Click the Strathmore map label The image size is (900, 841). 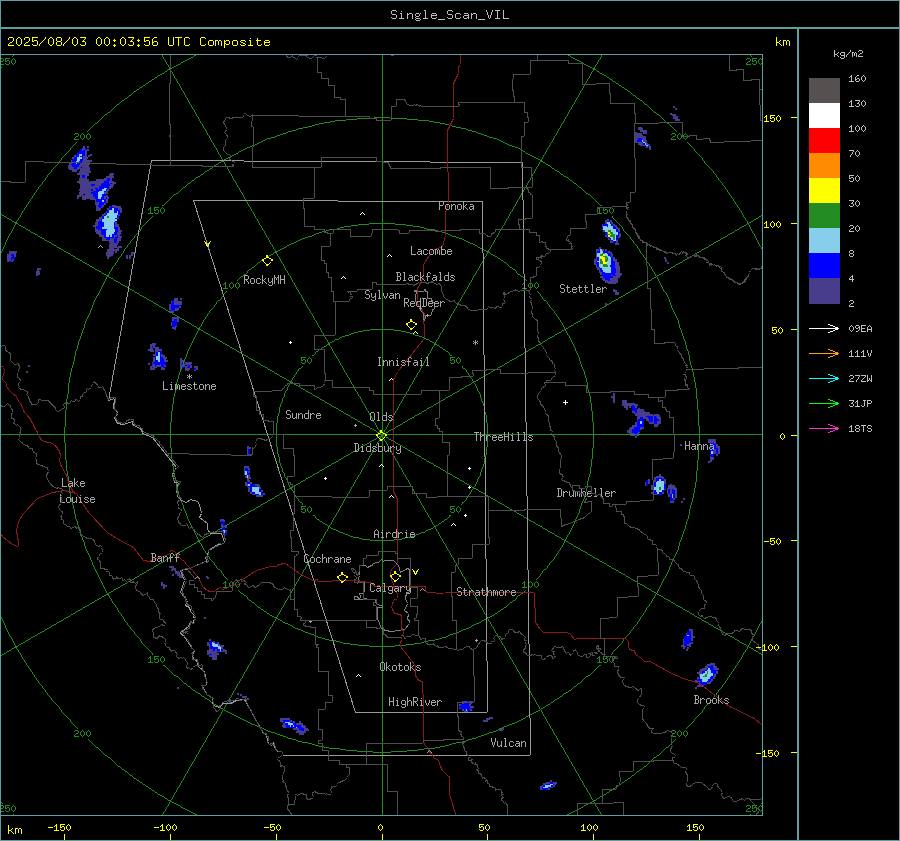[x=486, y=592]
